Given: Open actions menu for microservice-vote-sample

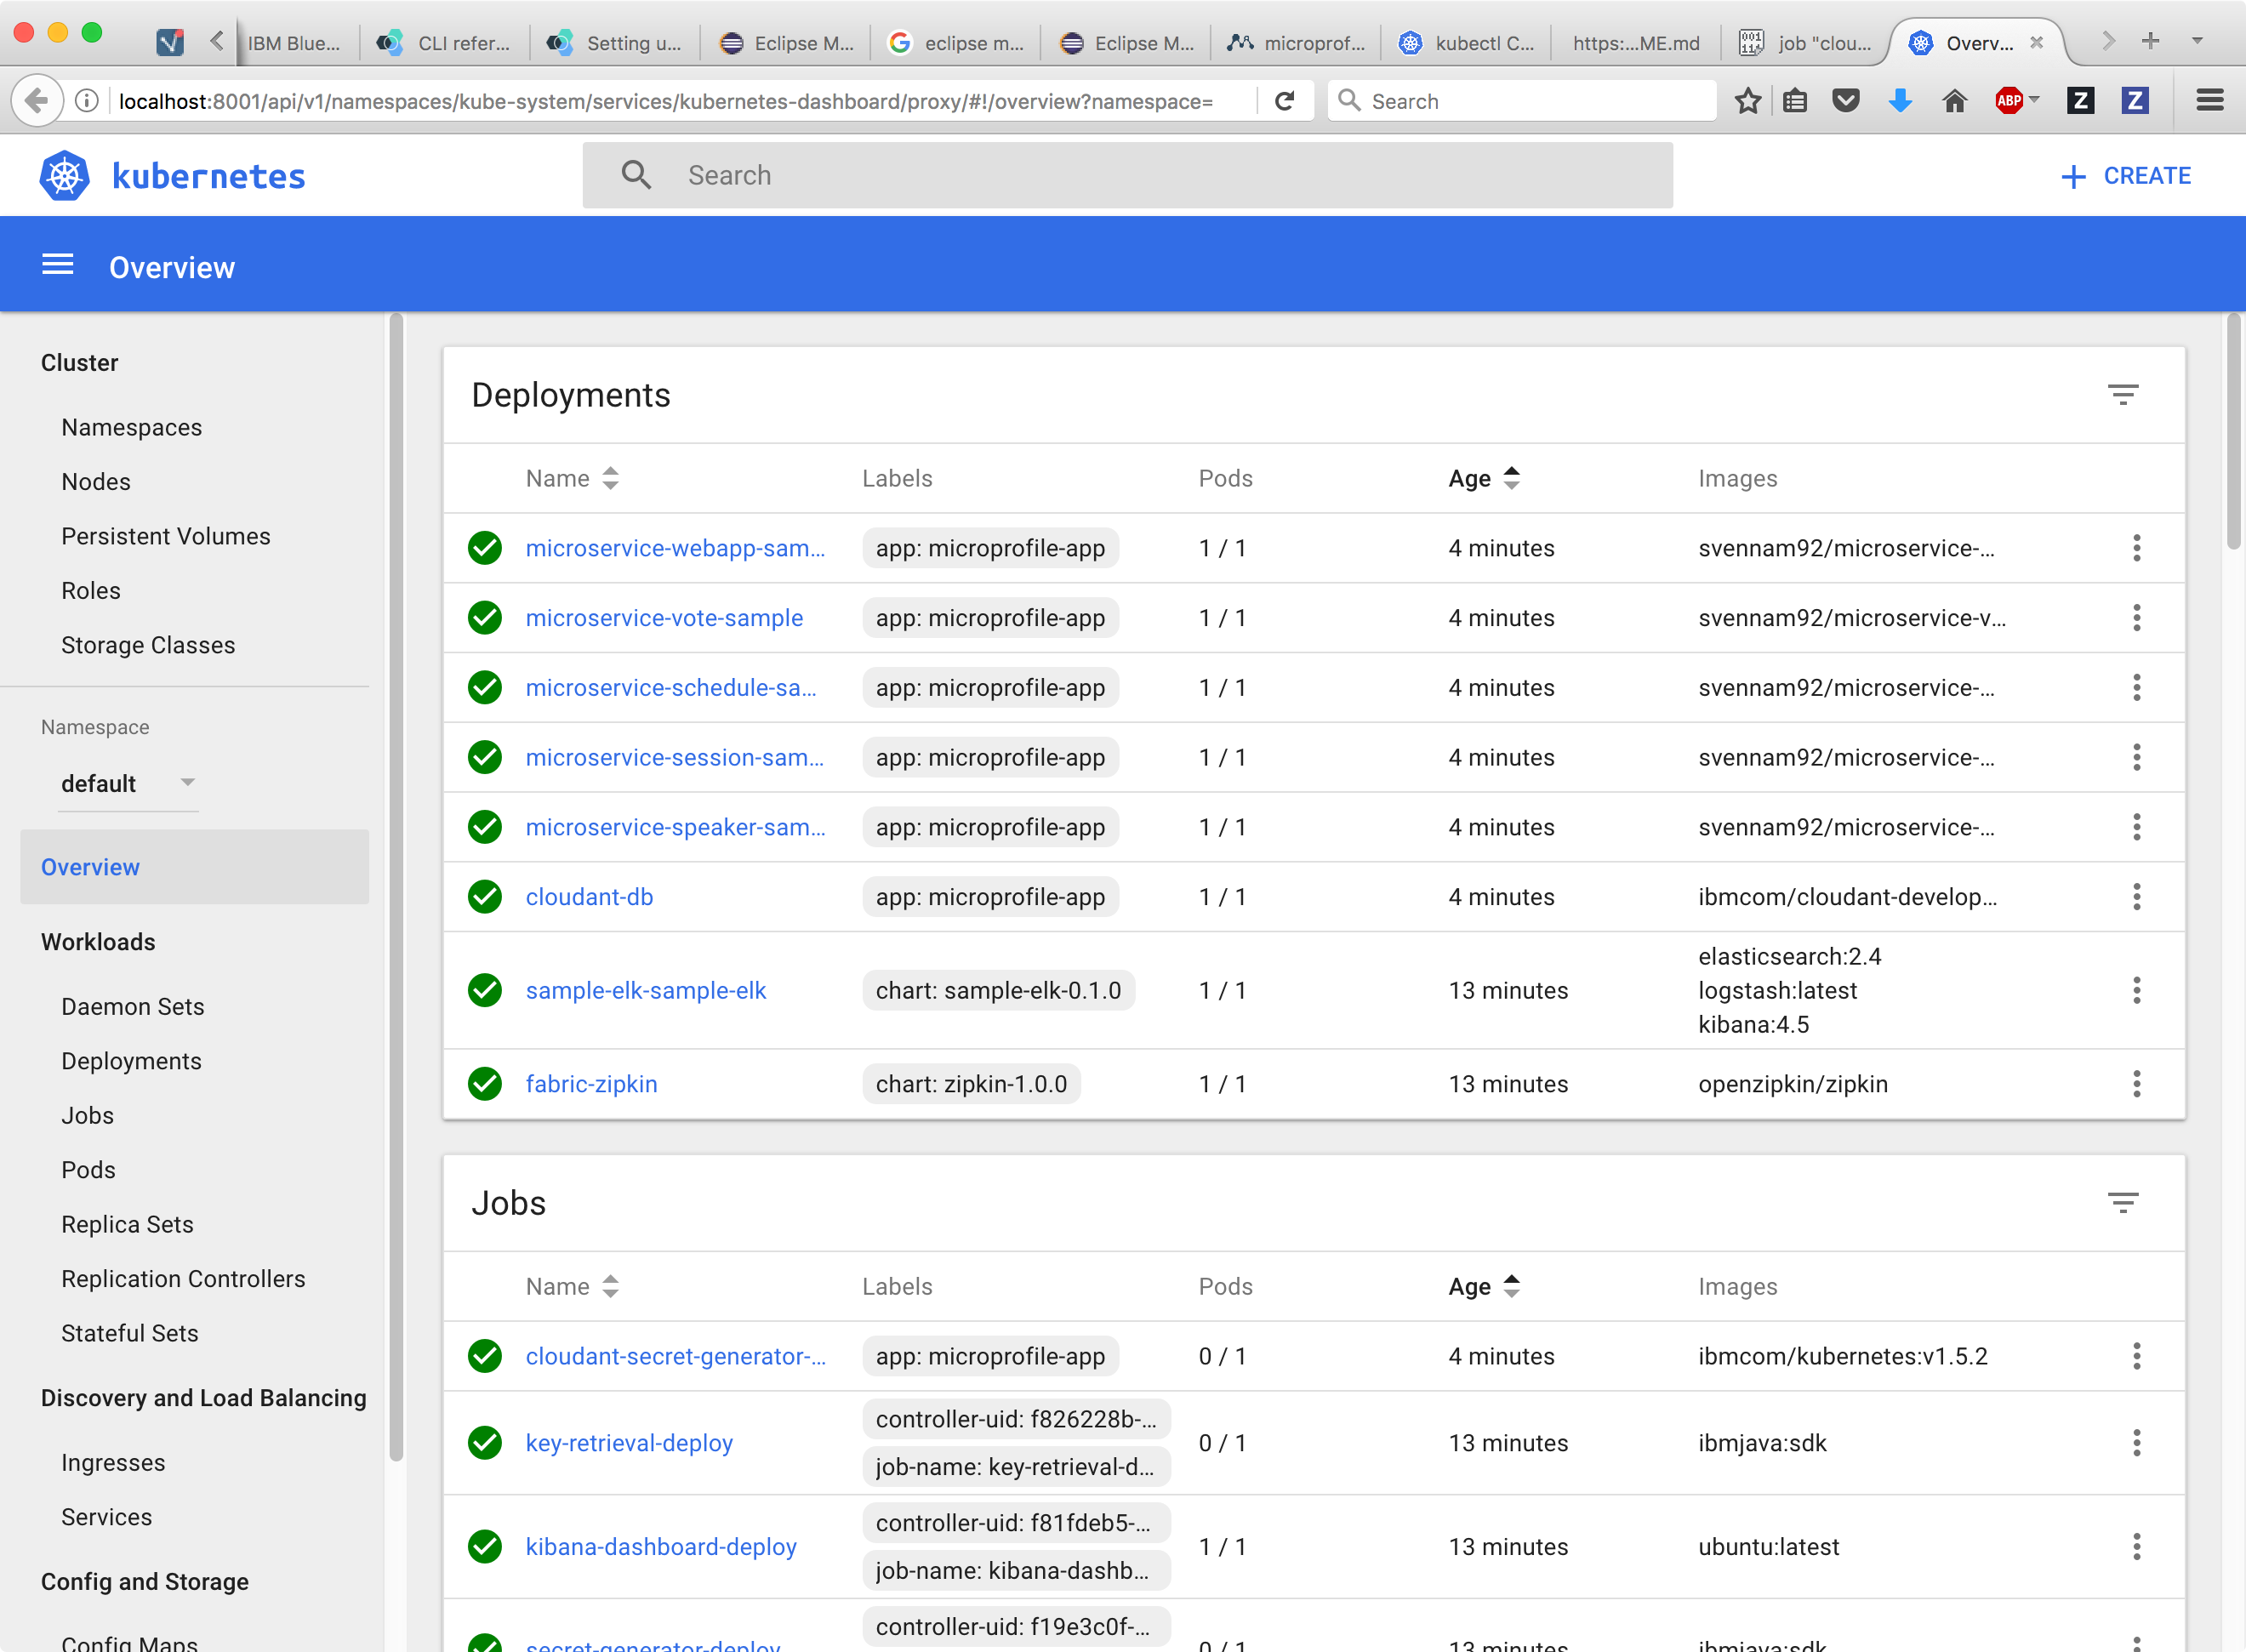Looking at the screenshot, I should coord(2136,618).
